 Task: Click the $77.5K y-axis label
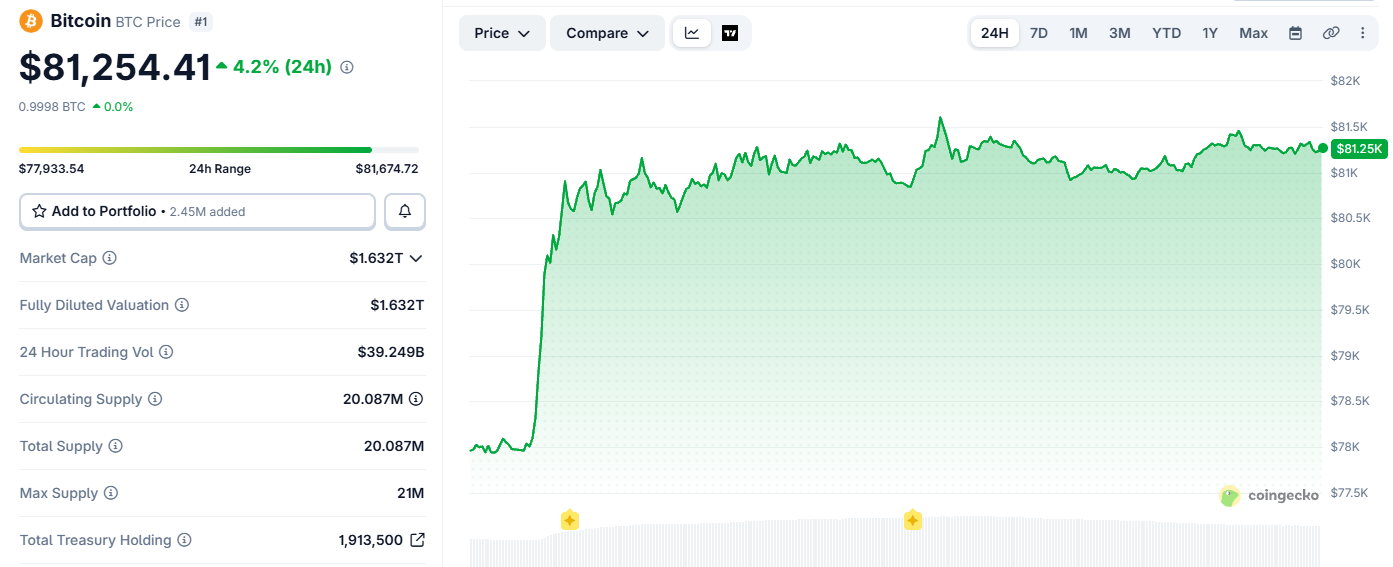pyautogui.click(x=1349, y=493)
